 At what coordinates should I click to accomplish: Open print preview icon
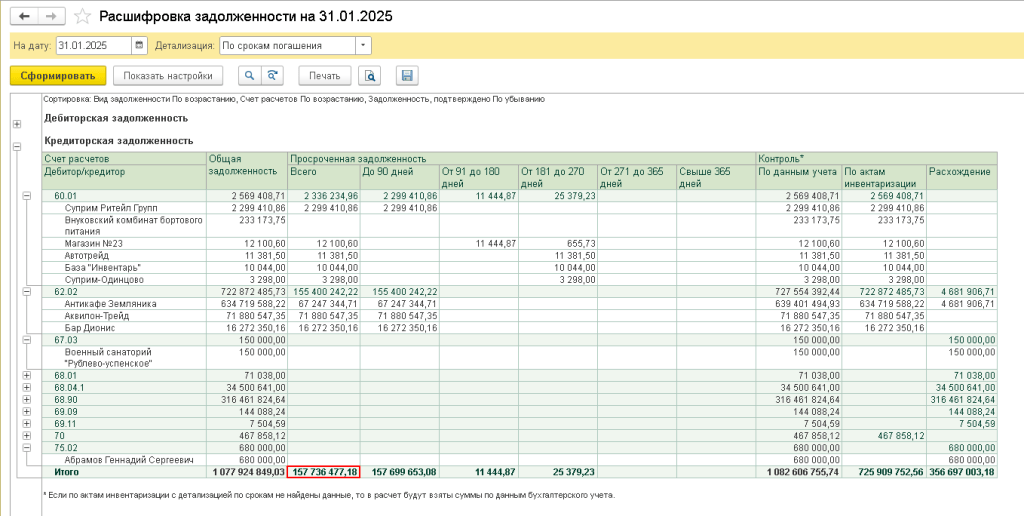(371, 75)
